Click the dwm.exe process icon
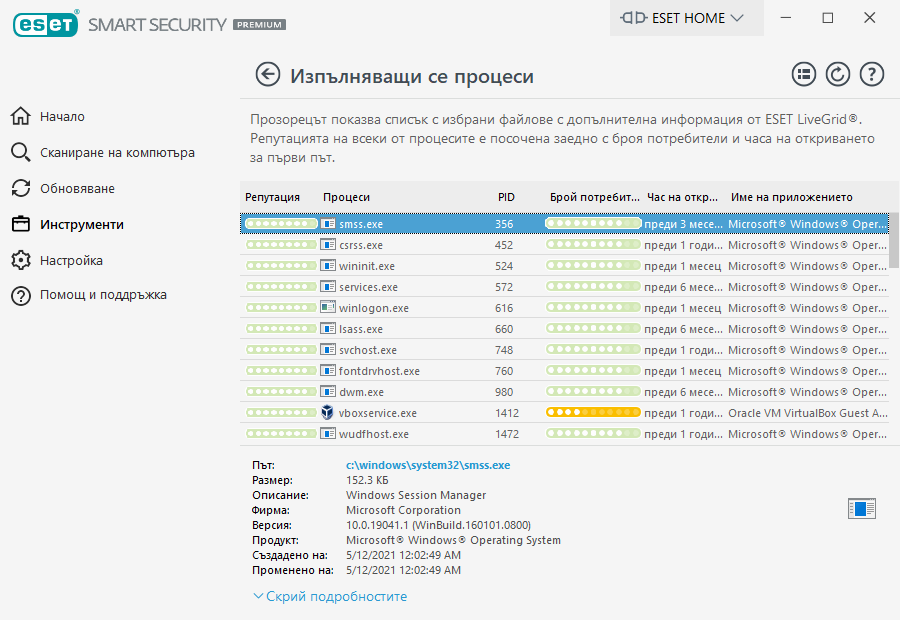The image size is (900, 620). (x=328, y=392)
